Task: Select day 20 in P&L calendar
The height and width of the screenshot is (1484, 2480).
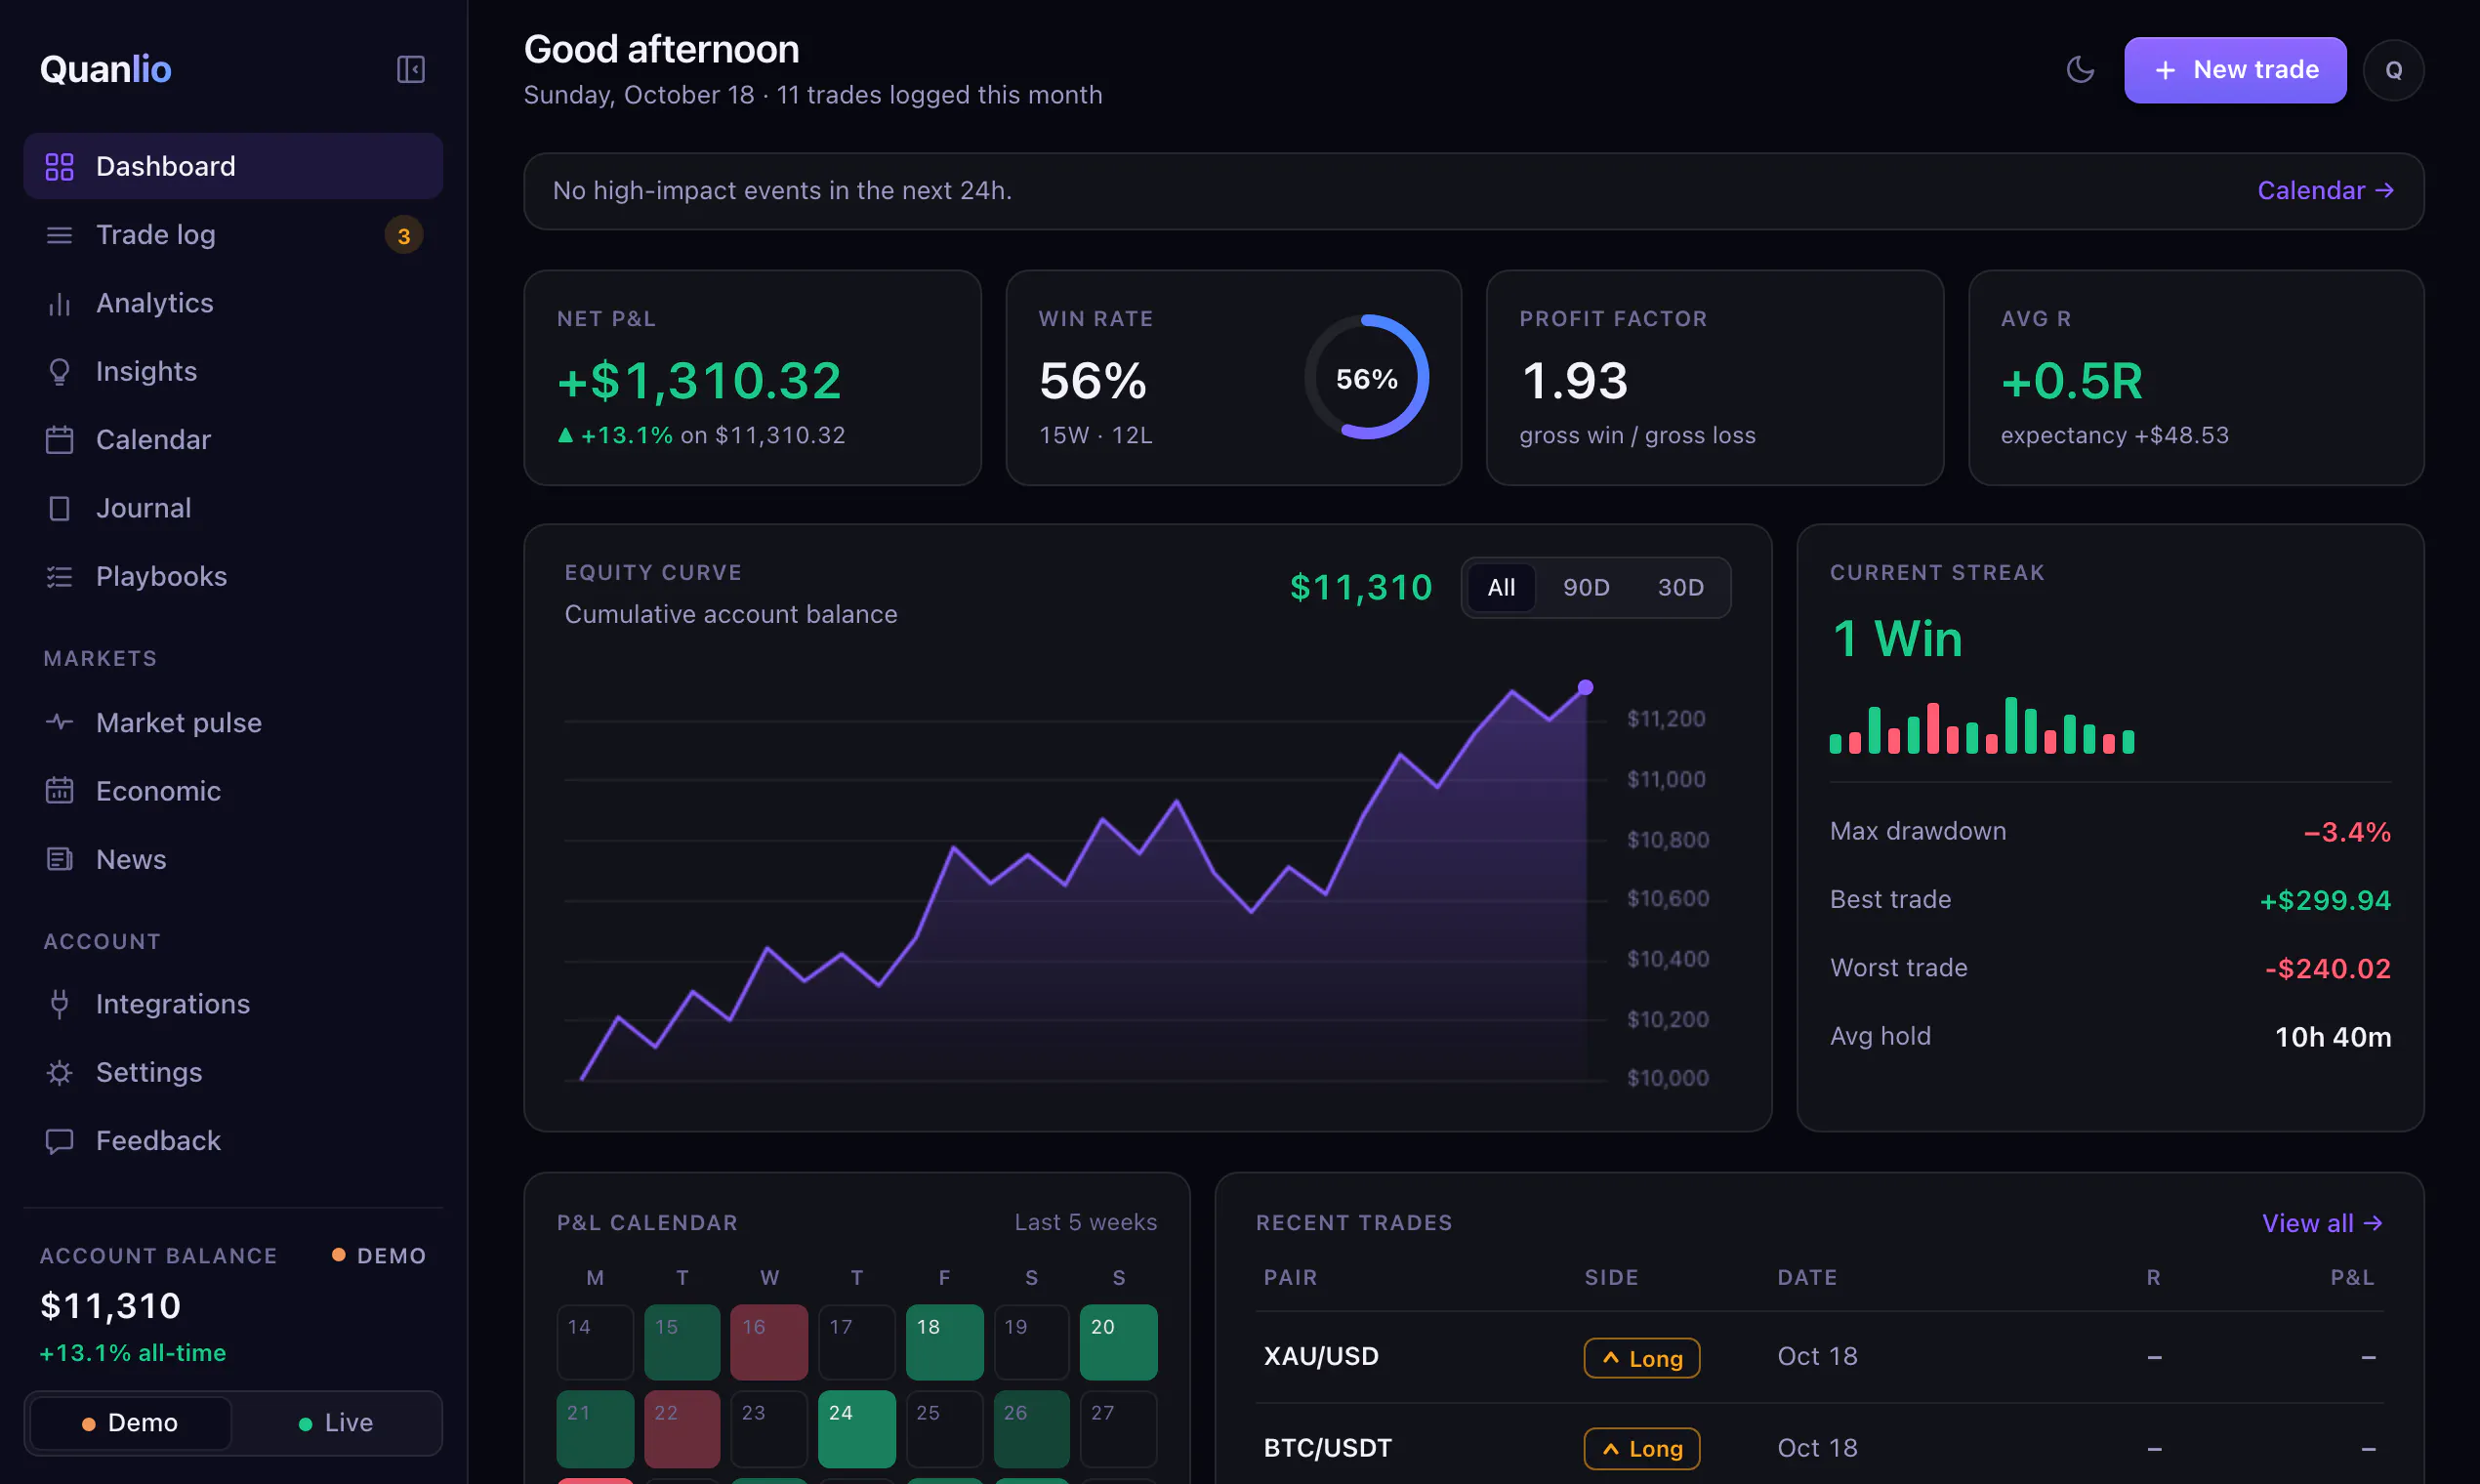Action: (x=1118, y=1342)
